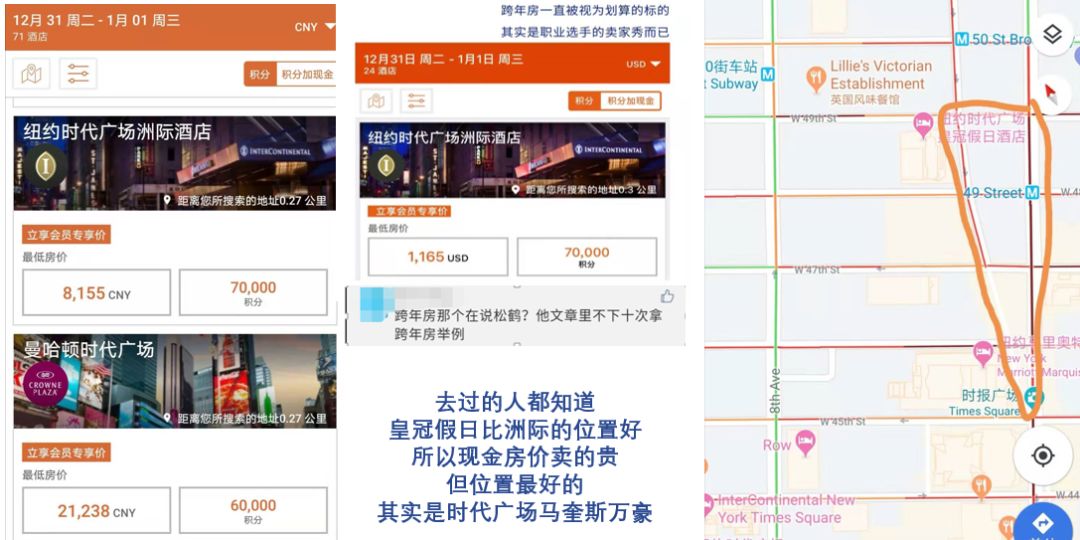Click the W 47th St street label
The height and width of the screenshot is (540, 1080).
[x=817, y=270]
